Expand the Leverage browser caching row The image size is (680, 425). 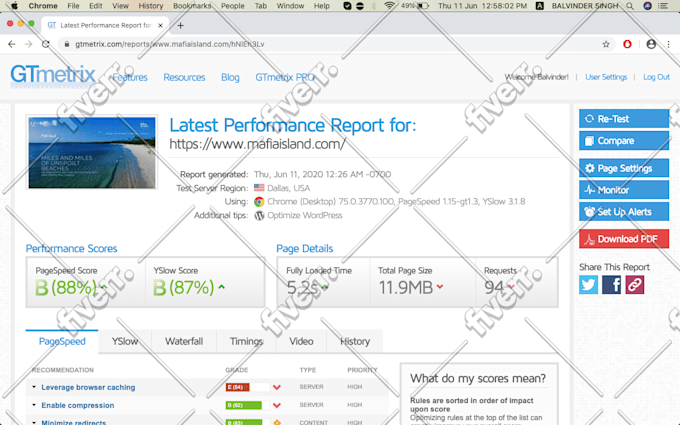34,387
